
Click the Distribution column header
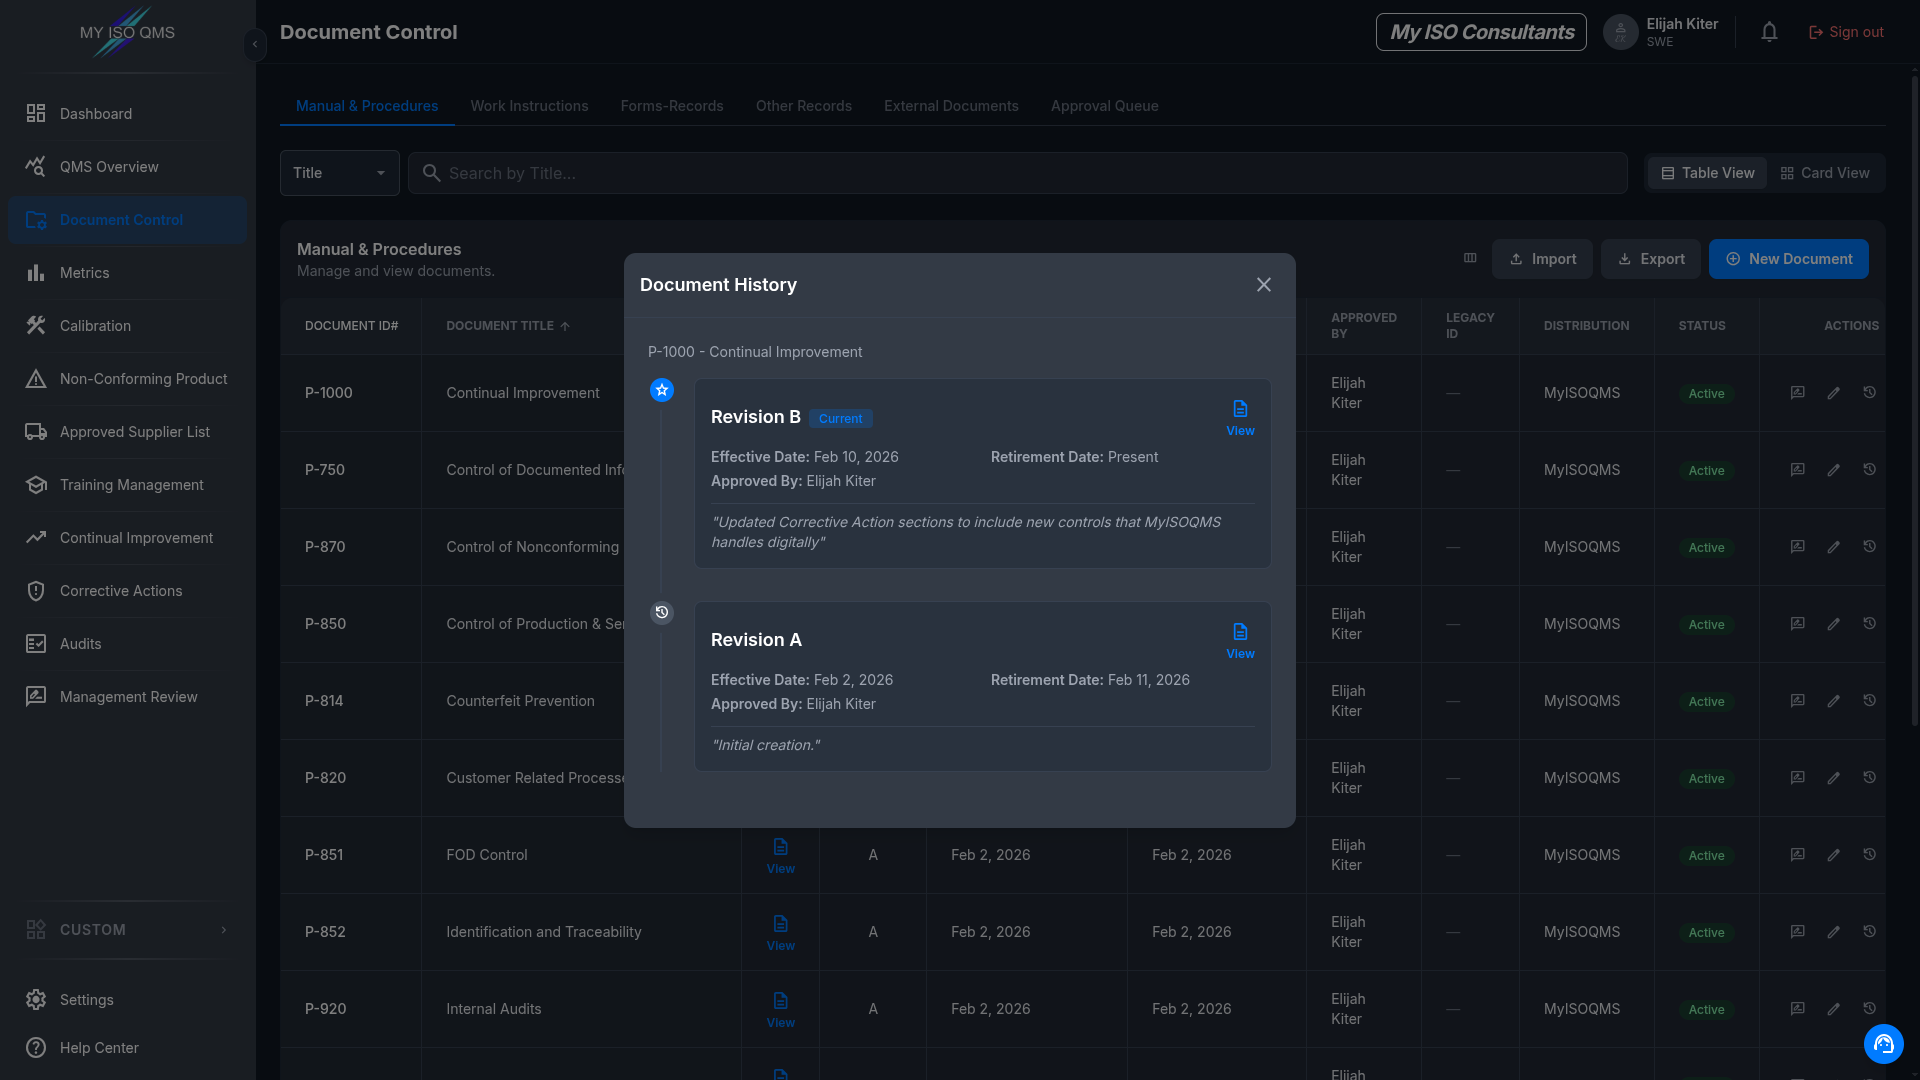pos(1586,326)
